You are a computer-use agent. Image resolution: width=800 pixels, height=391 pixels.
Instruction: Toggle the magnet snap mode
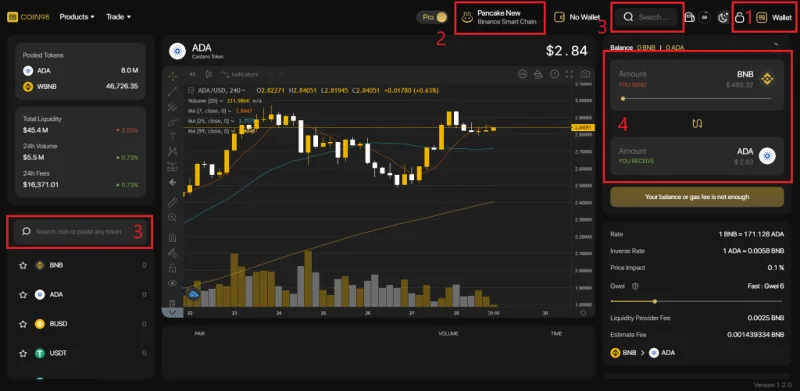click(x=172, y=237)
